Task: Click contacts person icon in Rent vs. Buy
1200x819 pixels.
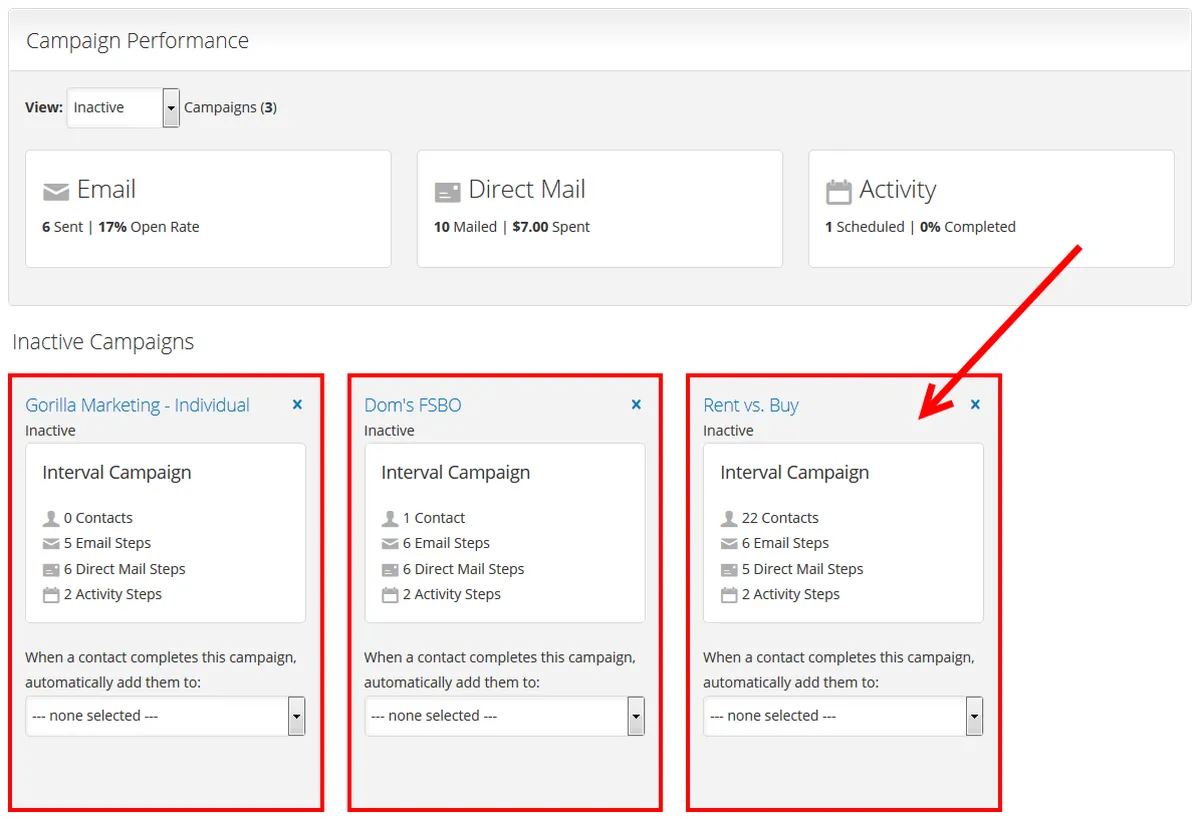Action: click(x=729, y=518)
